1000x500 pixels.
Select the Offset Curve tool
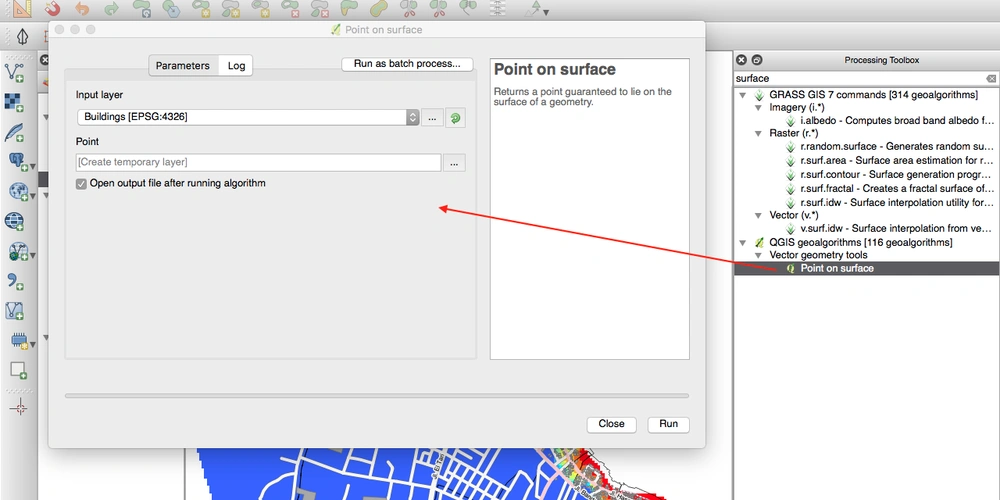pos(378,8)
